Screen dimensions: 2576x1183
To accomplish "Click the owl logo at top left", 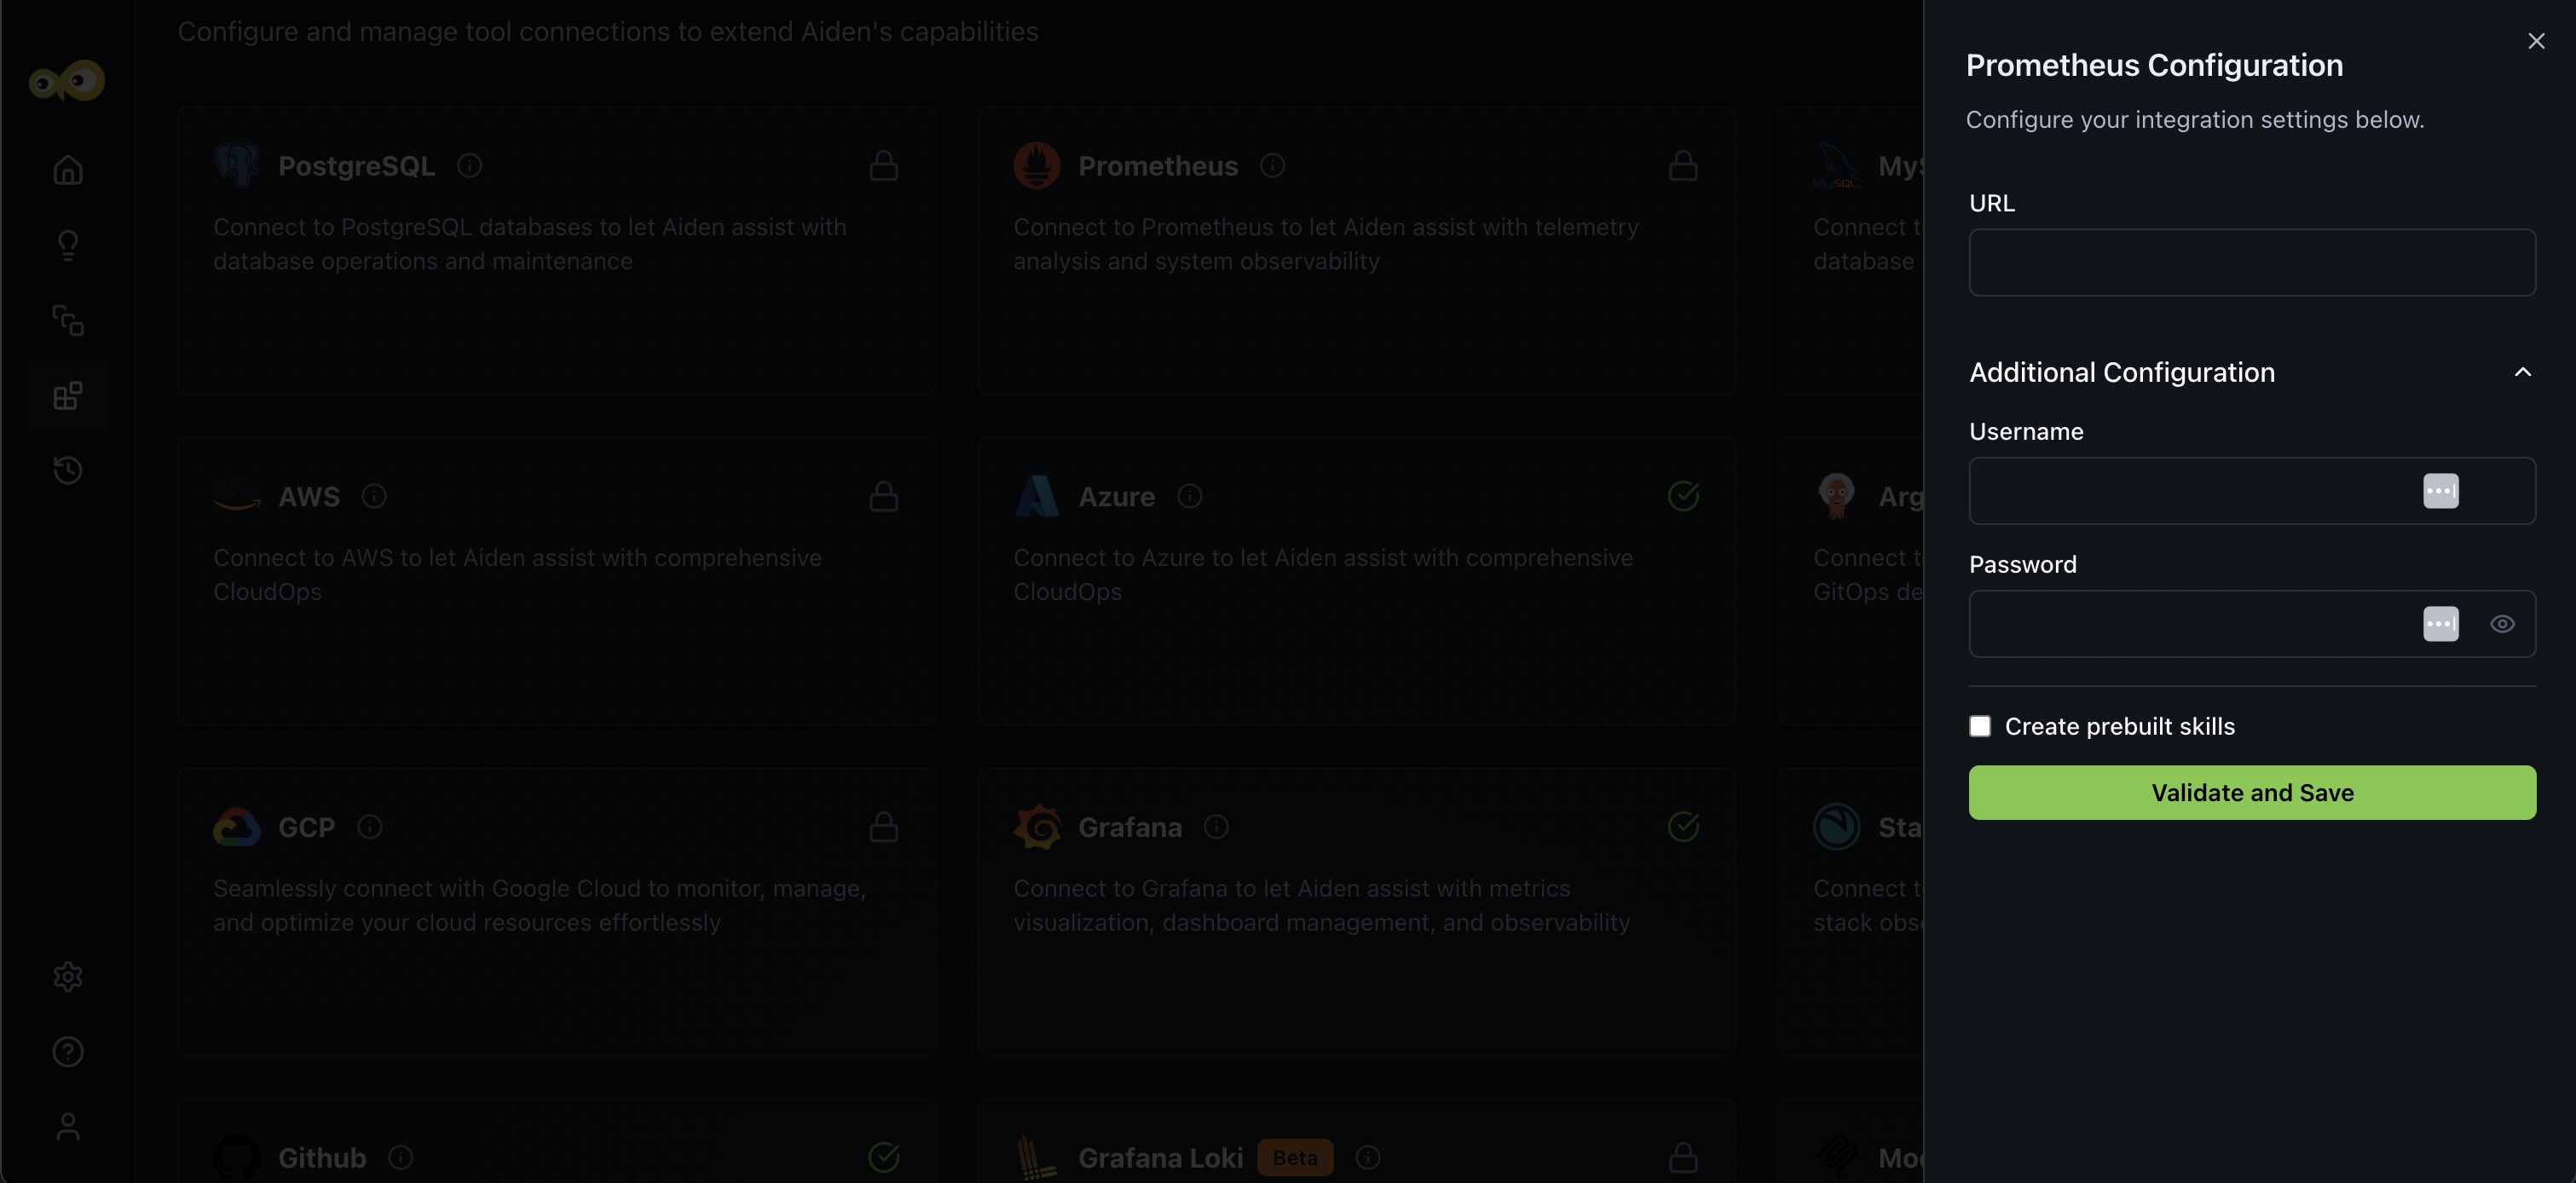I will click(x=67, y=81).
